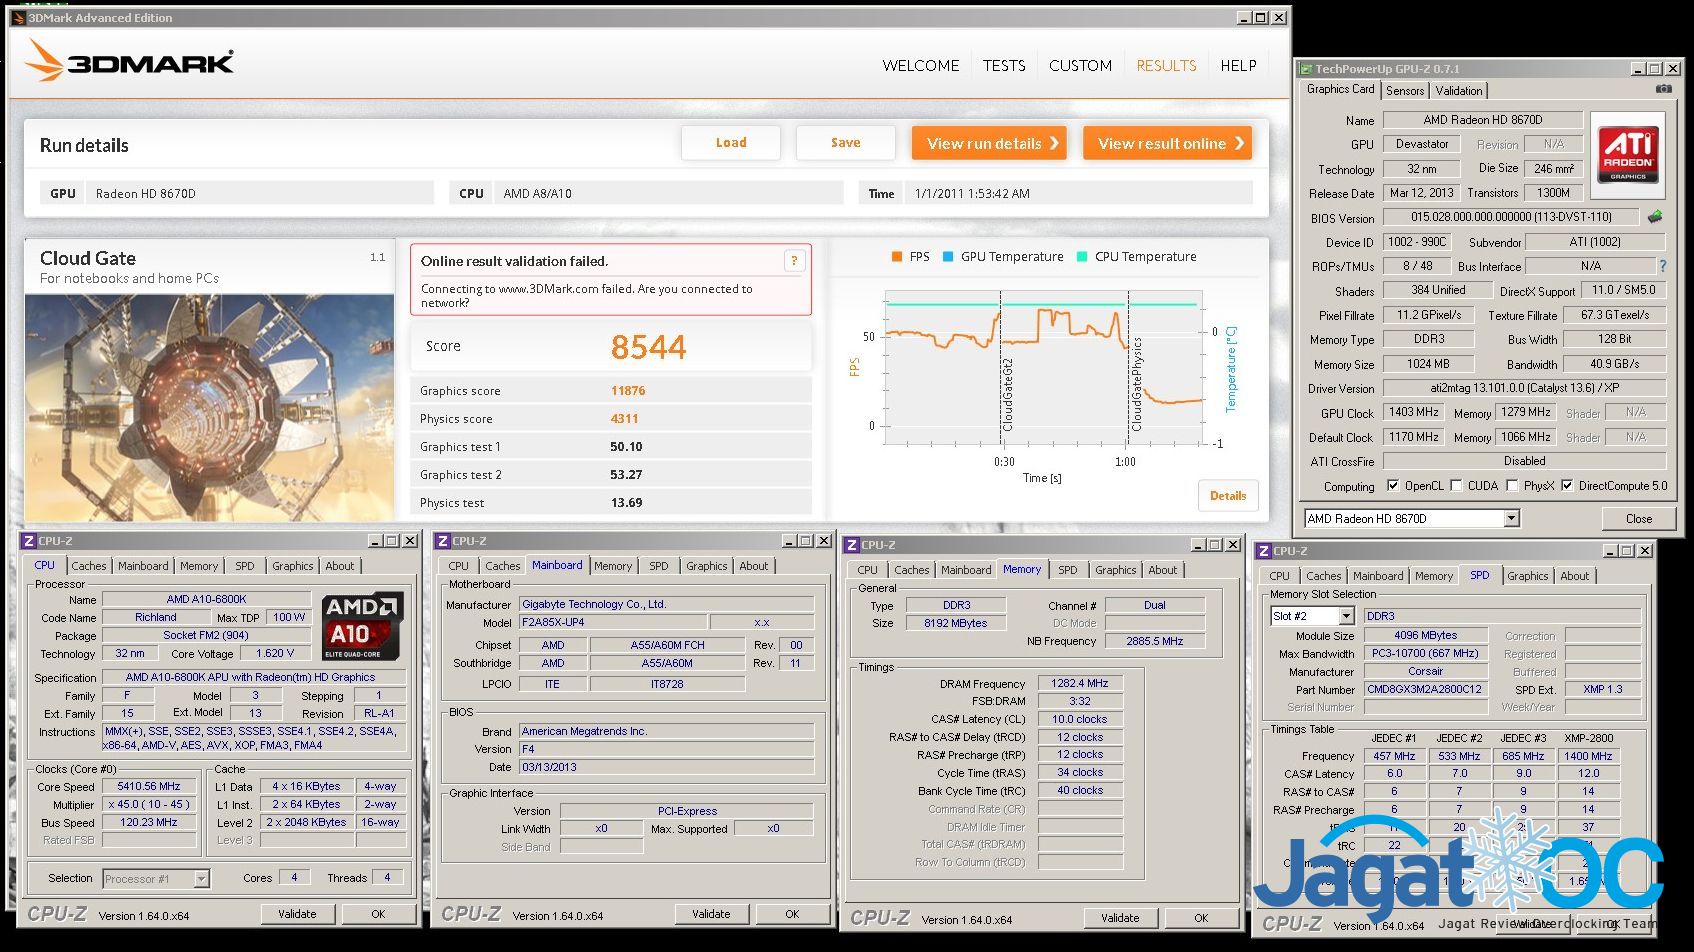1694x952 pixels.
Task: Toggle the DirectCompute 5.0 checkbox
Action: click(1567, 486)
